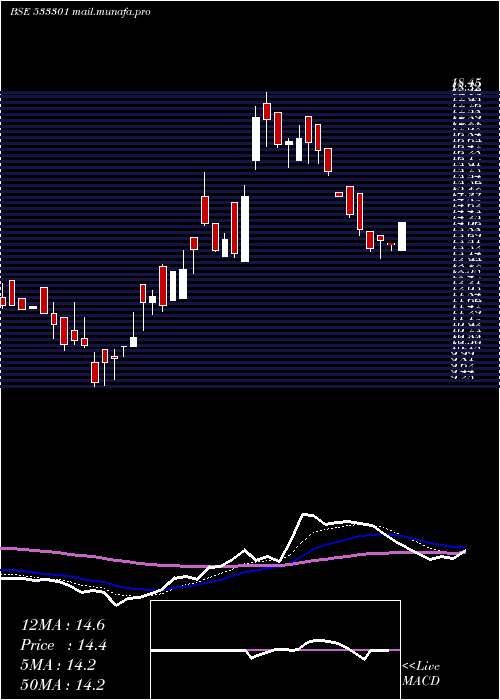Click the "5MA : 14.2" reading
Screen dimensions: 500x700
tap(58, 665)
